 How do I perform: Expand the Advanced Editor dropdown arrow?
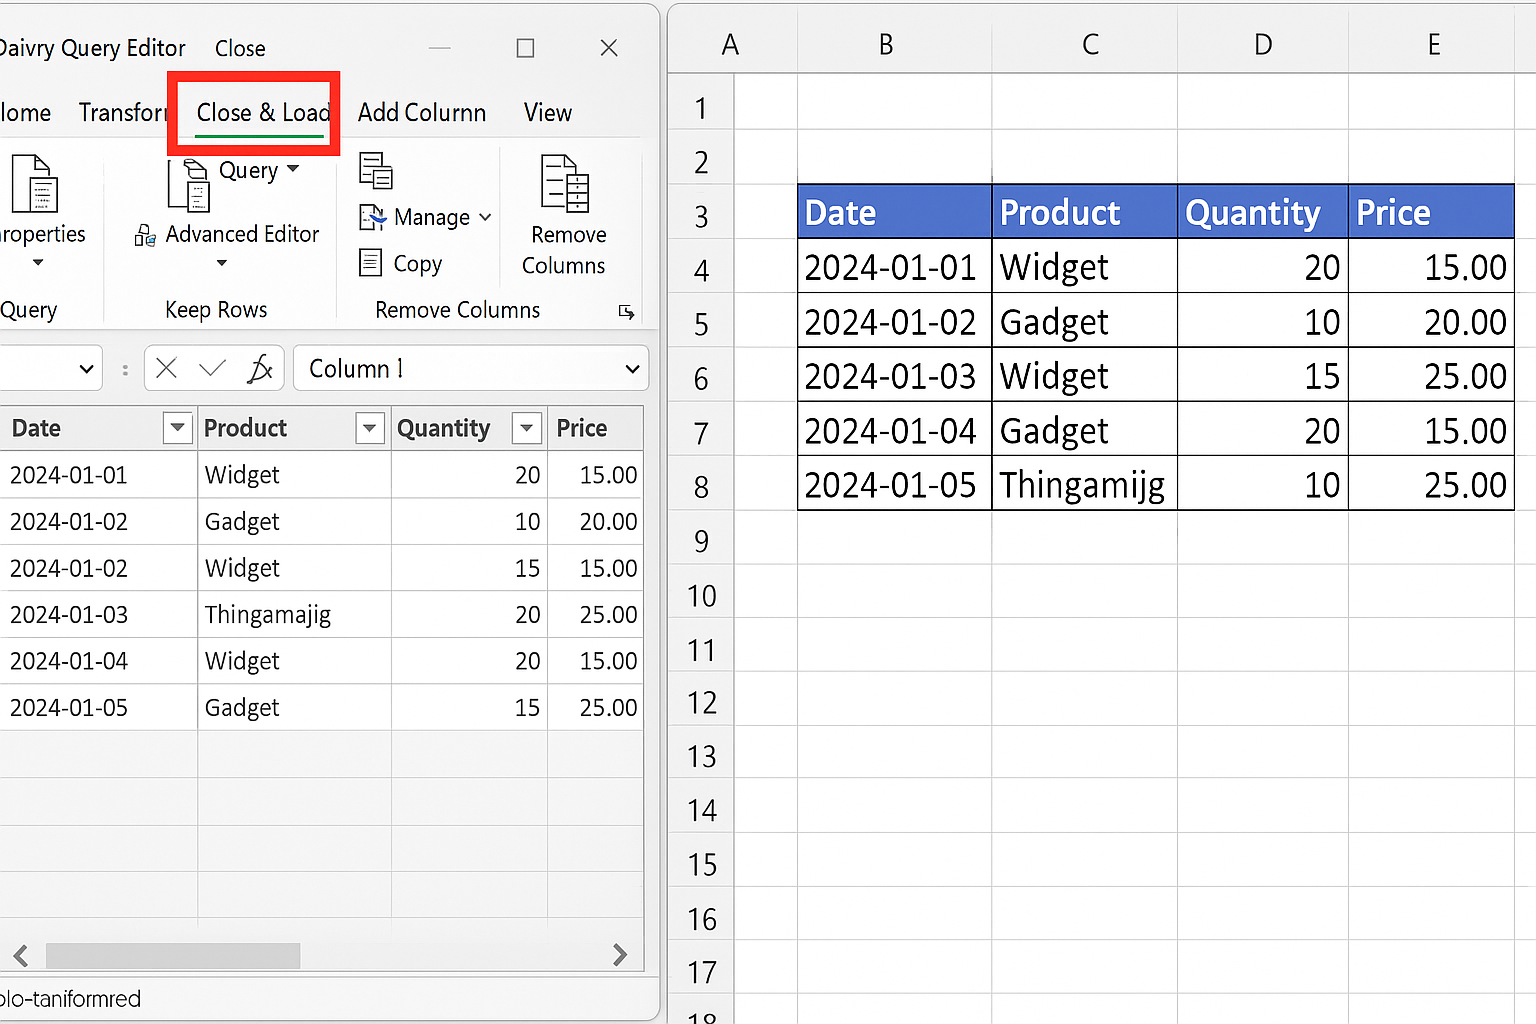pos(222,263)
